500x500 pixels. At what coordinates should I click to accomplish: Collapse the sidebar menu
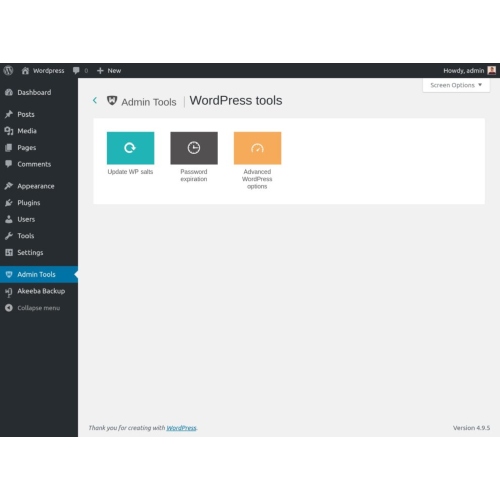[x=39, y=308]
